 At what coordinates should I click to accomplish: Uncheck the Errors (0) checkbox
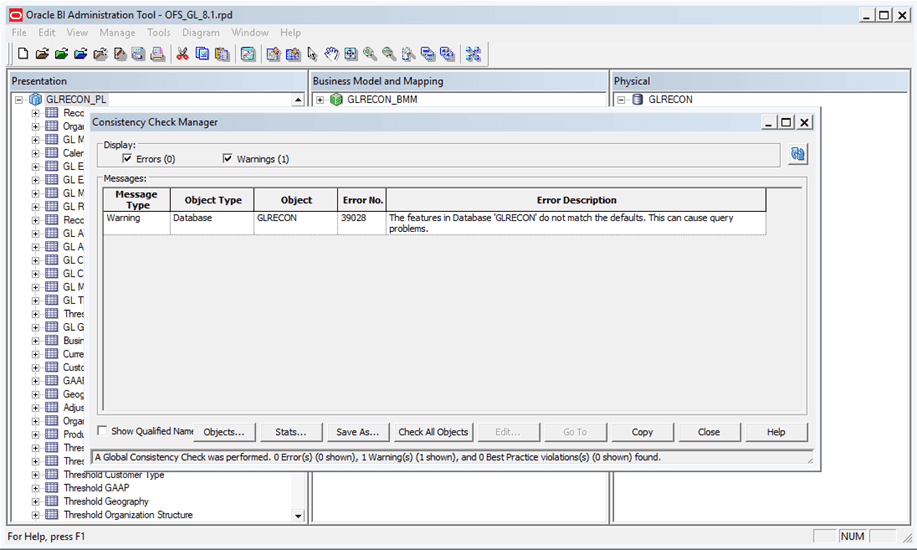point(127,159)
